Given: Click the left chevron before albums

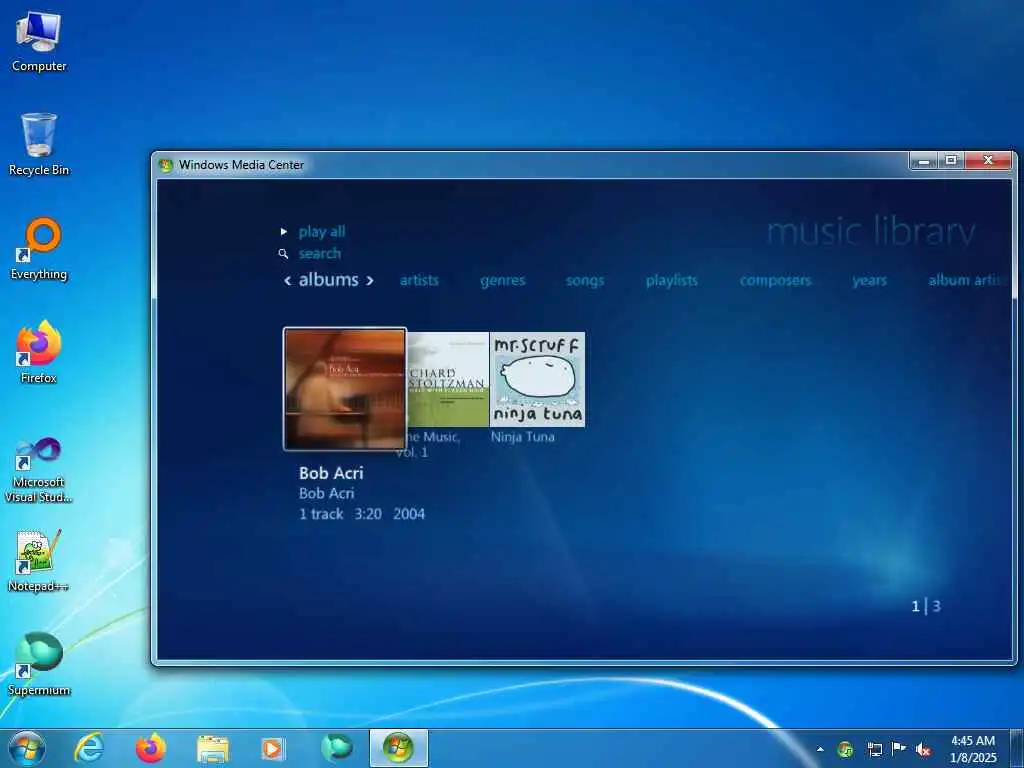Looking at the screenshot, I should coord(287,281).
